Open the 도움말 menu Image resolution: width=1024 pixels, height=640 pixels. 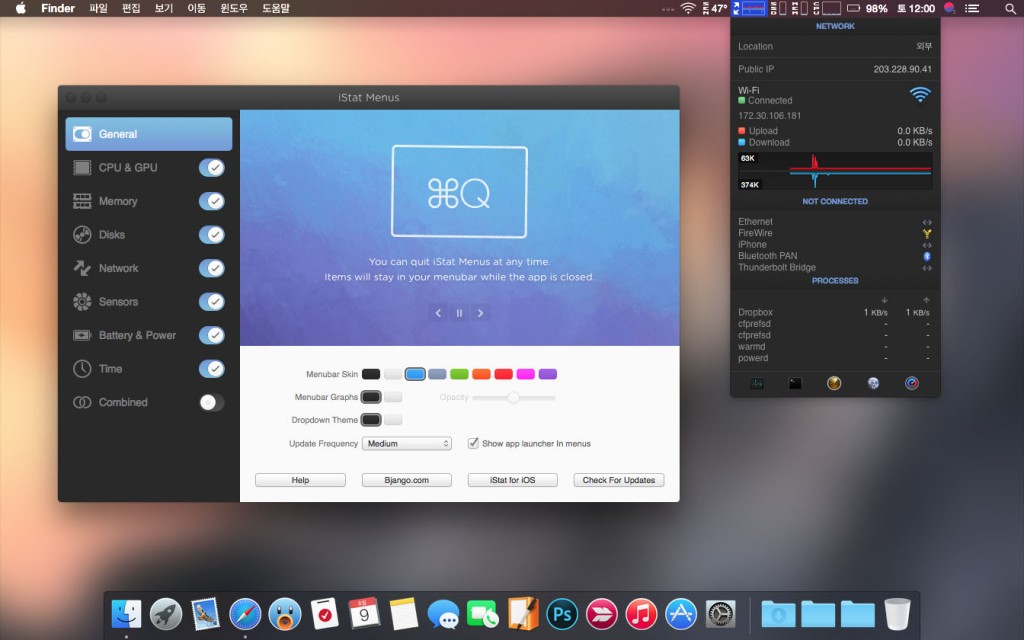point(276,8)
